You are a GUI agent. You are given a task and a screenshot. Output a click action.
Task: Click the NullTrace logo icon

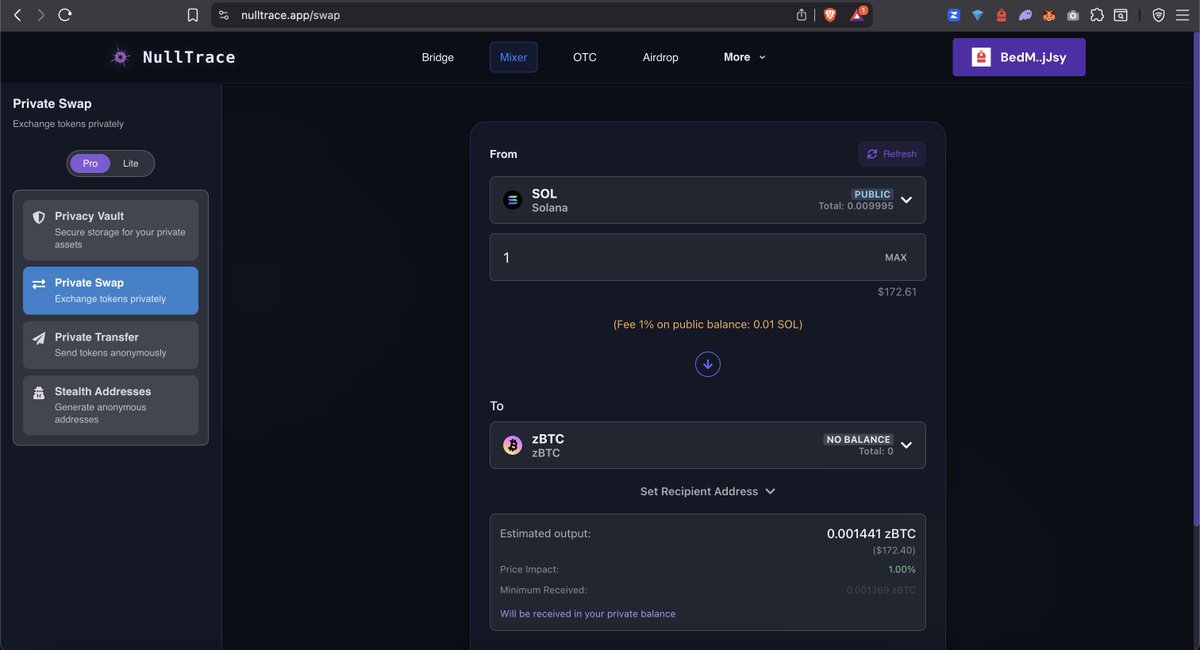click(120, 57)
